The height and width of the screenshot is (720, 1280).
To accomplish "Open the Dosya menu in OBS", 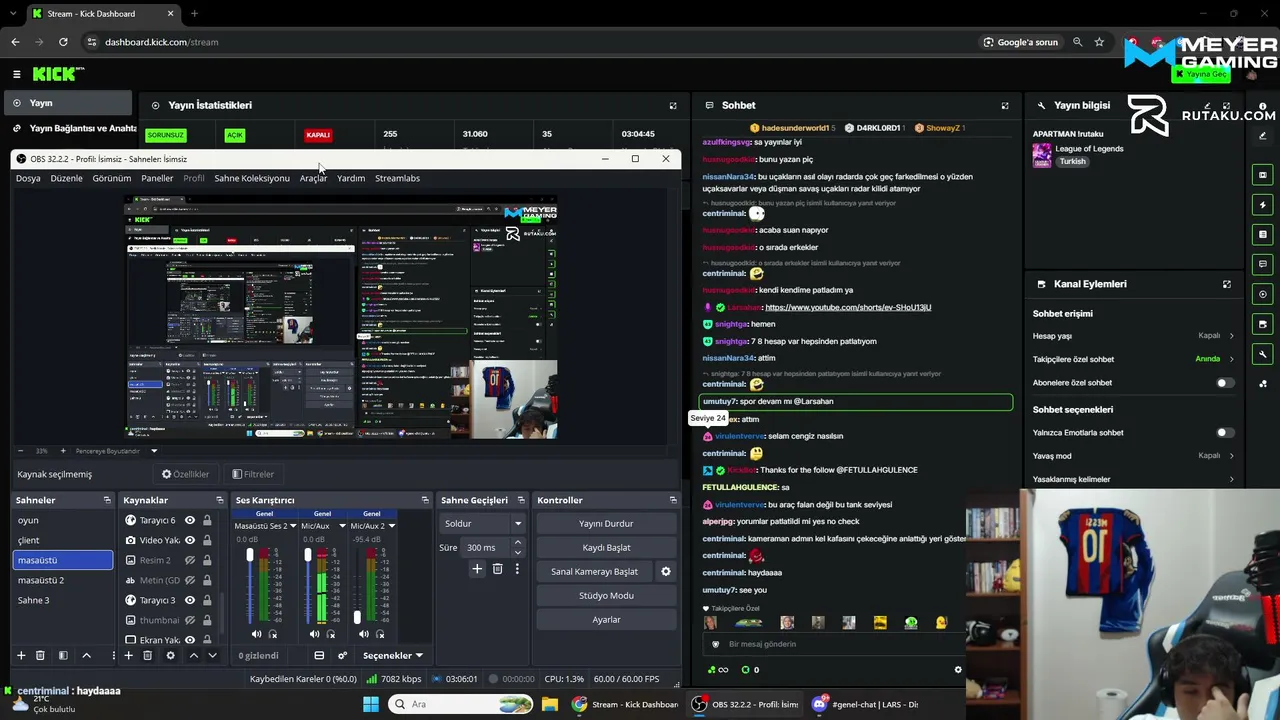I will point(28,178).
